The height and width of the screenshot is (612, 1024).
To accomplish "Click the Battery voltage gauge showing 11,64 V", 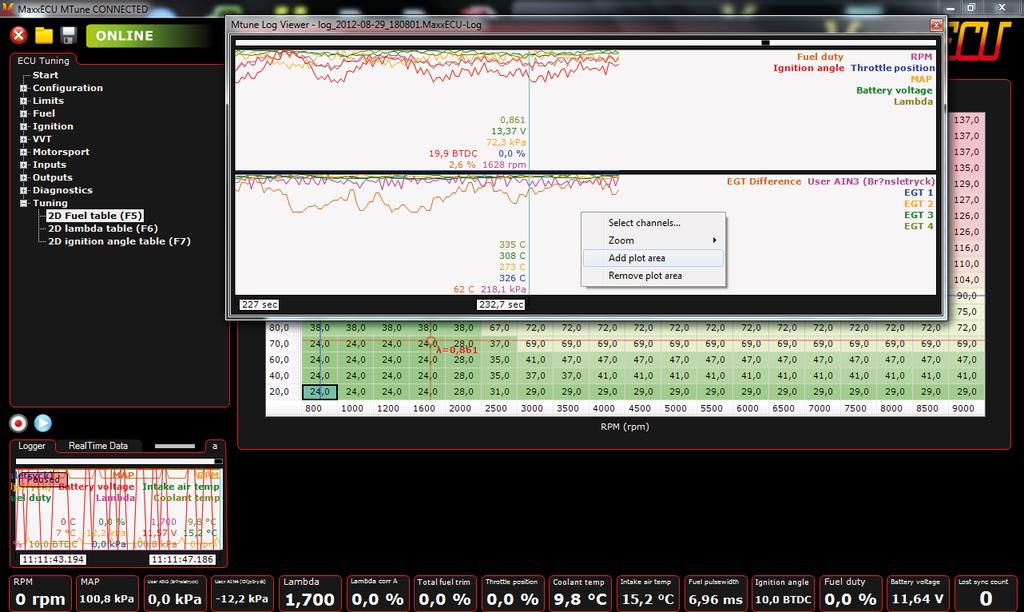I will pyautogui.click(x=917, y=593).
